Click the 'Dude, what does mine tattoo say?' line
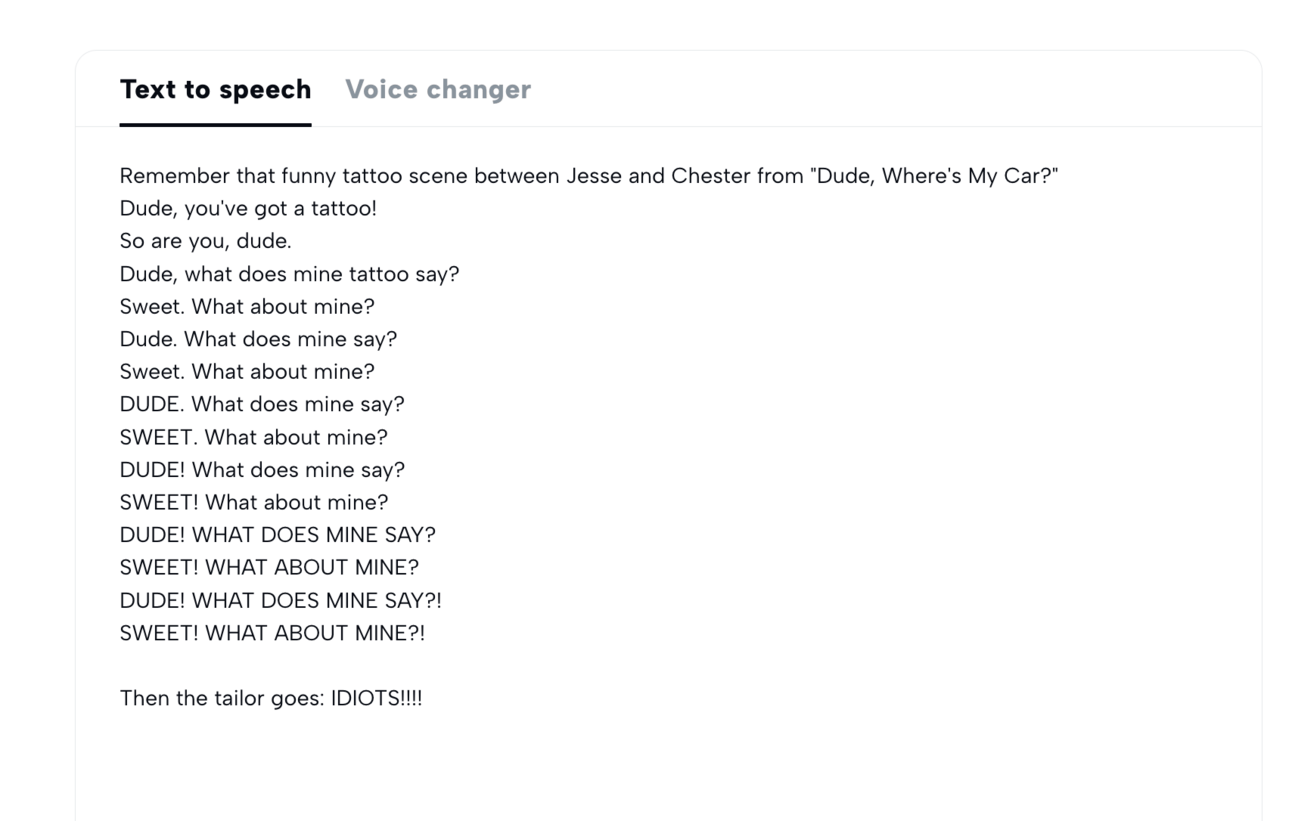 tap(289, 274)
